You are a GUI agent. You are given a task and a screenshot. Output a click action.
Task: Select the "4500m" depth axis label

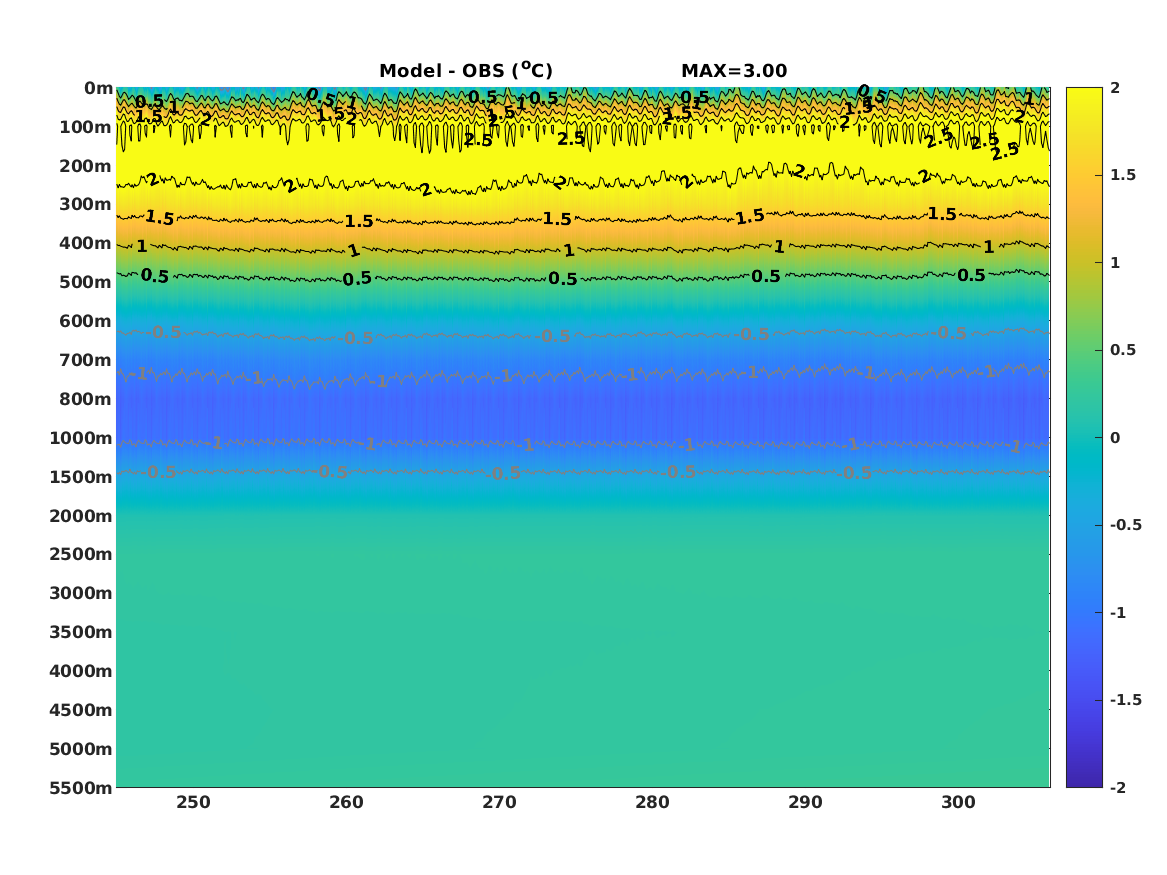(x=81, y=710)
